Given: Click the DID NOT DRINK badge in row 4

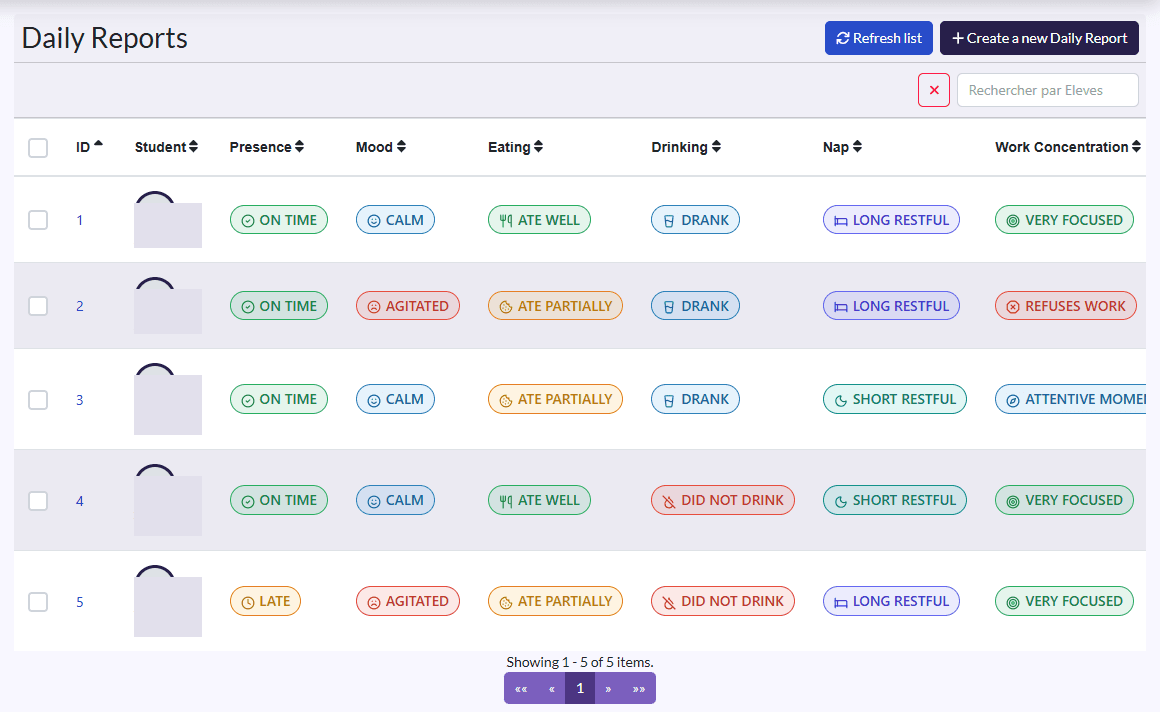Looking at the screenshot, I should coord(723,500).
